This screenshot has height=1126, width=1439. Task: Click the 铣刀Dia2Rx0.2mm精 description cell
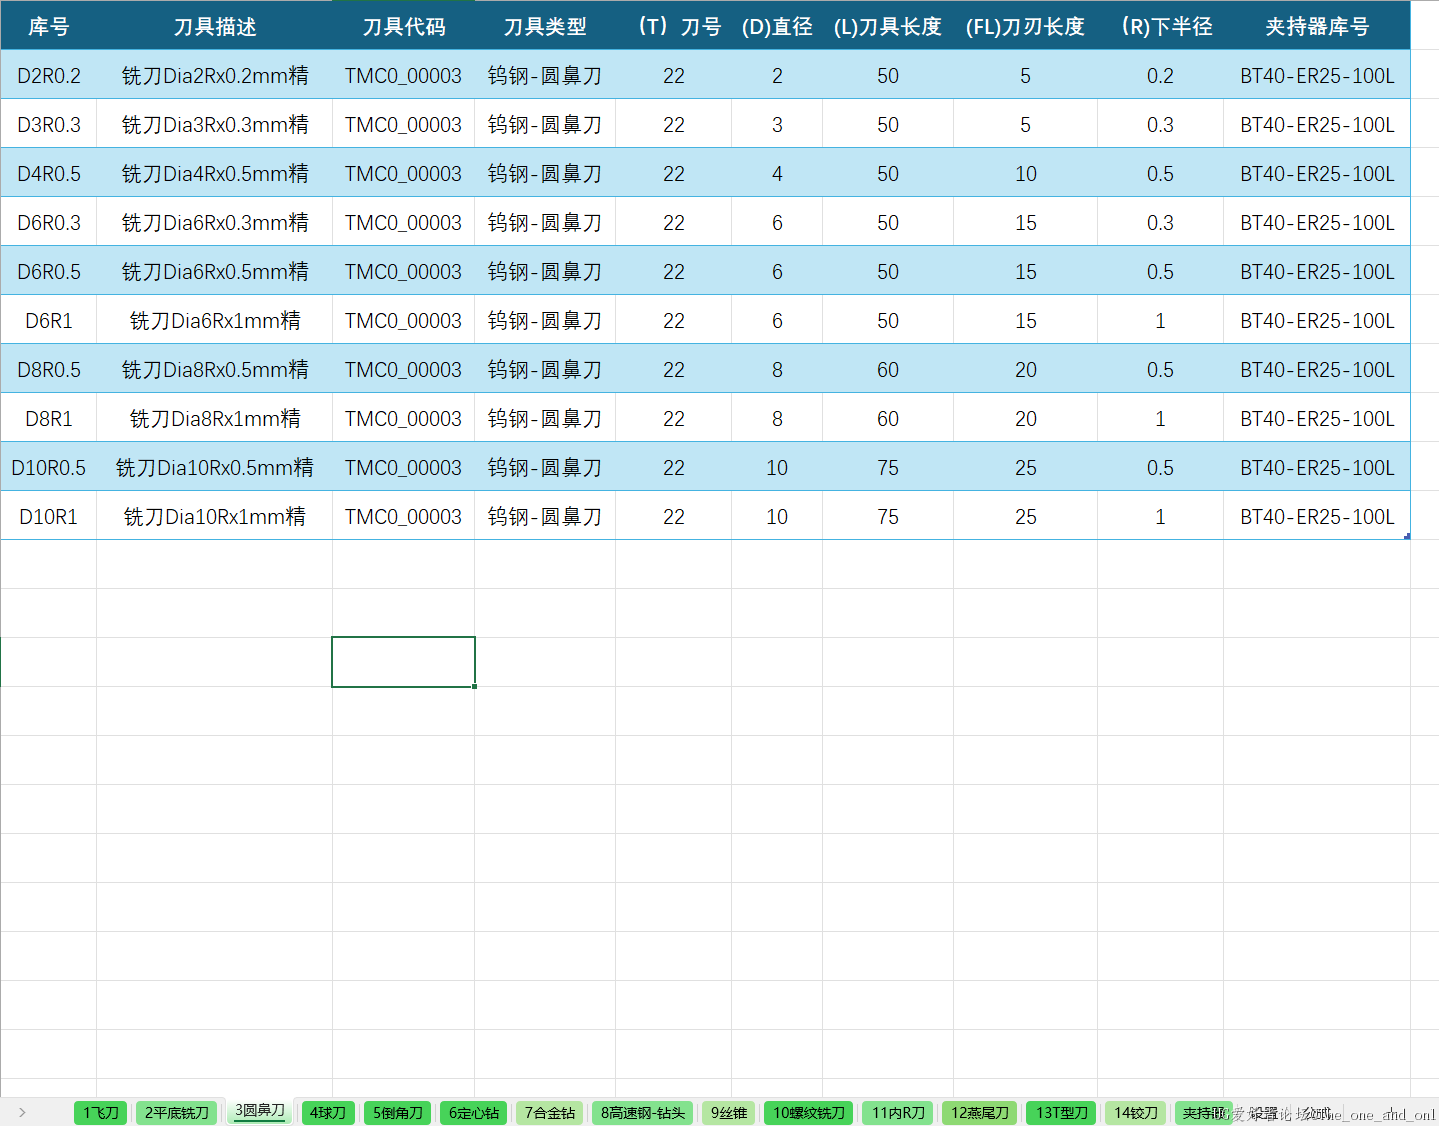click(x=215, y=75)
